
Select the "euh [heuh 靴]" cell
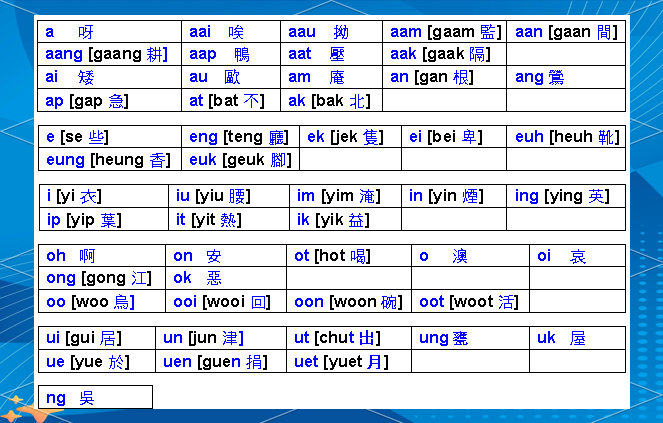tap(567, 137)
